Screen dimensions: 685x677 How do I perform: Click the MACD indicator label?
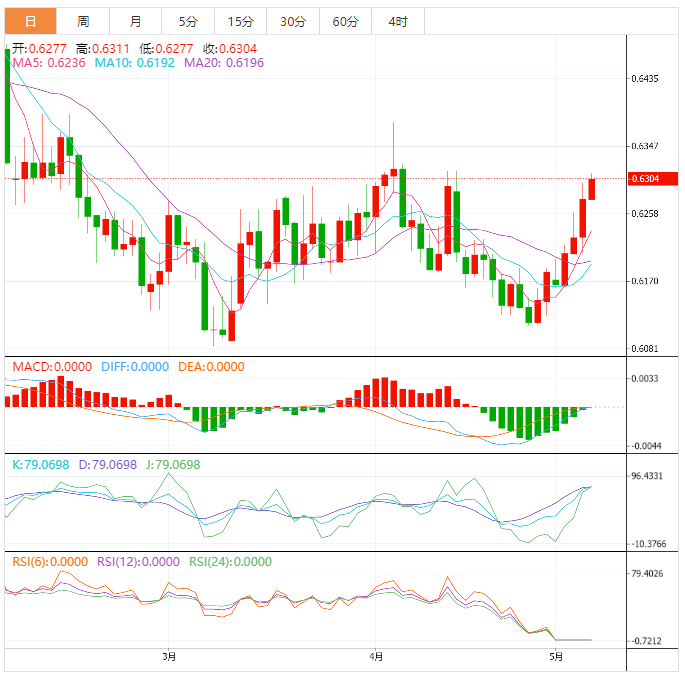coord(52,367)
